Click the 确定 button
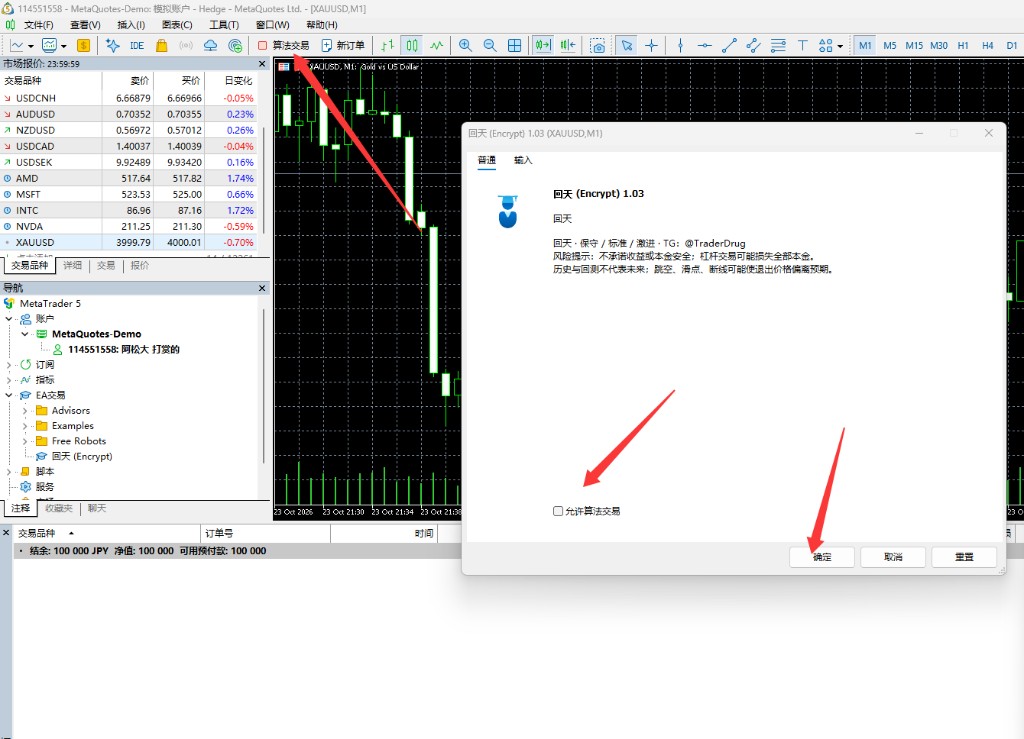Image resolution: width=1024 pixels, height=739 pixels. (x=822, y=557)
